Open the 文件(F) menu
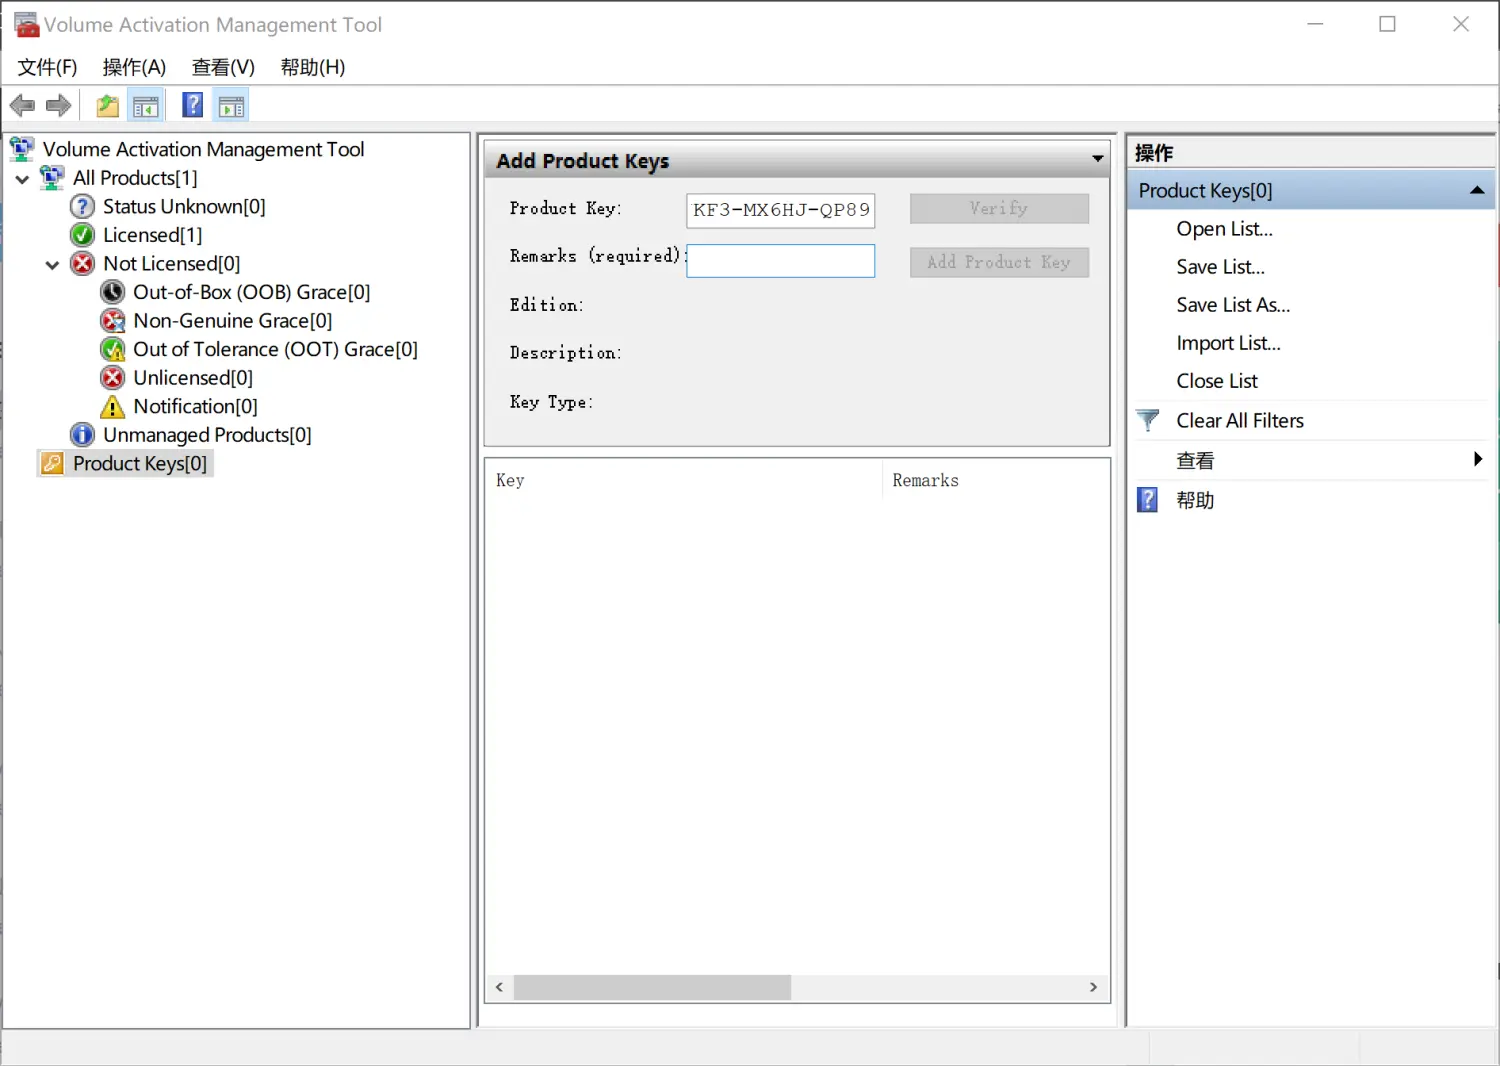1500x1066 pixels. pos(47,67)
